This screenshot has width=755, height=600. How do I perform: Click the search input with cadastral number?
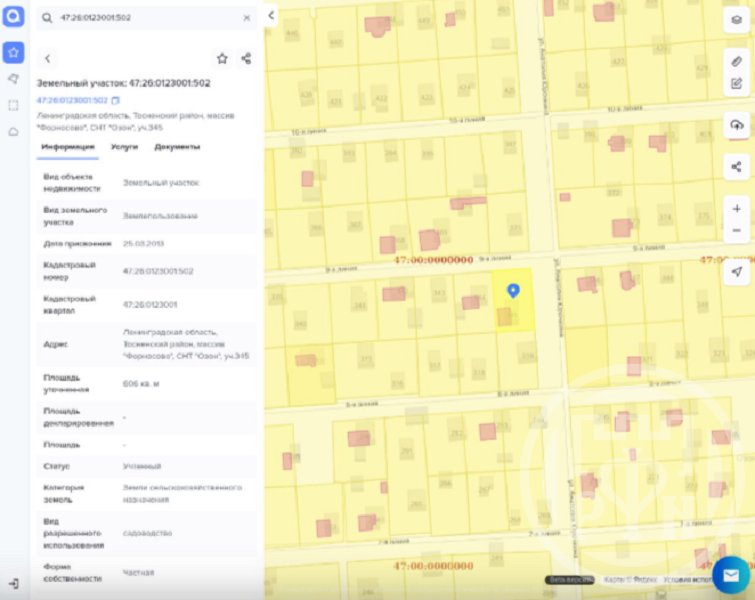(x=140, y=18)
